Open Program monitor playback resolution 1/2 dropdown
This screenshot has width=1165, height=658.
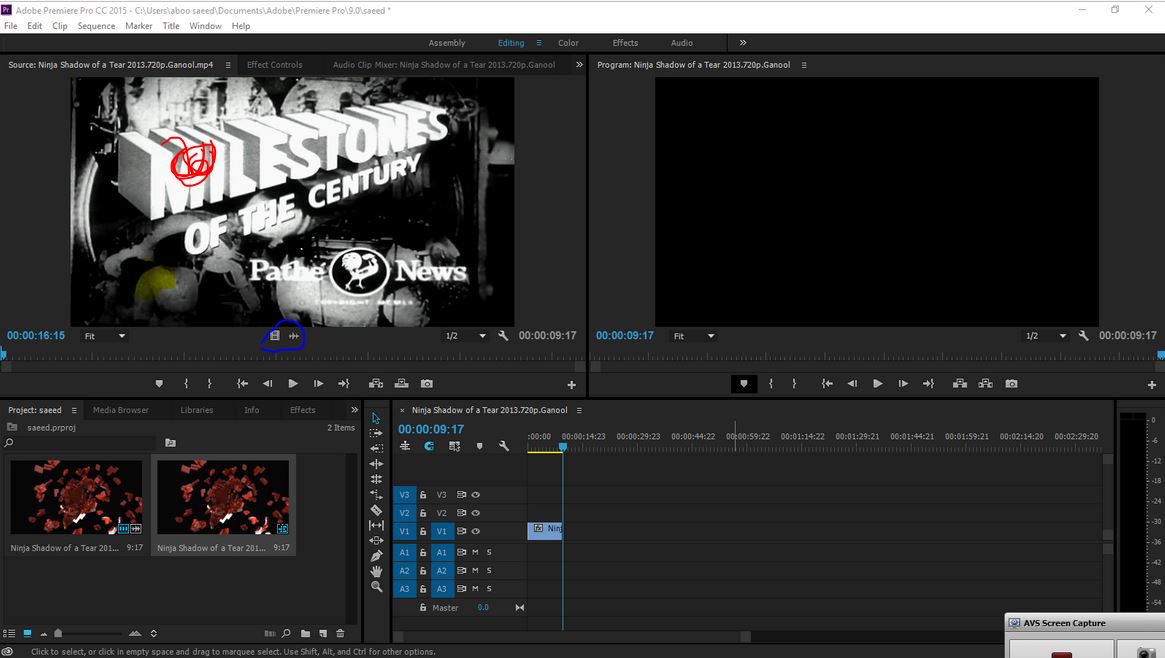(1046, 336)
